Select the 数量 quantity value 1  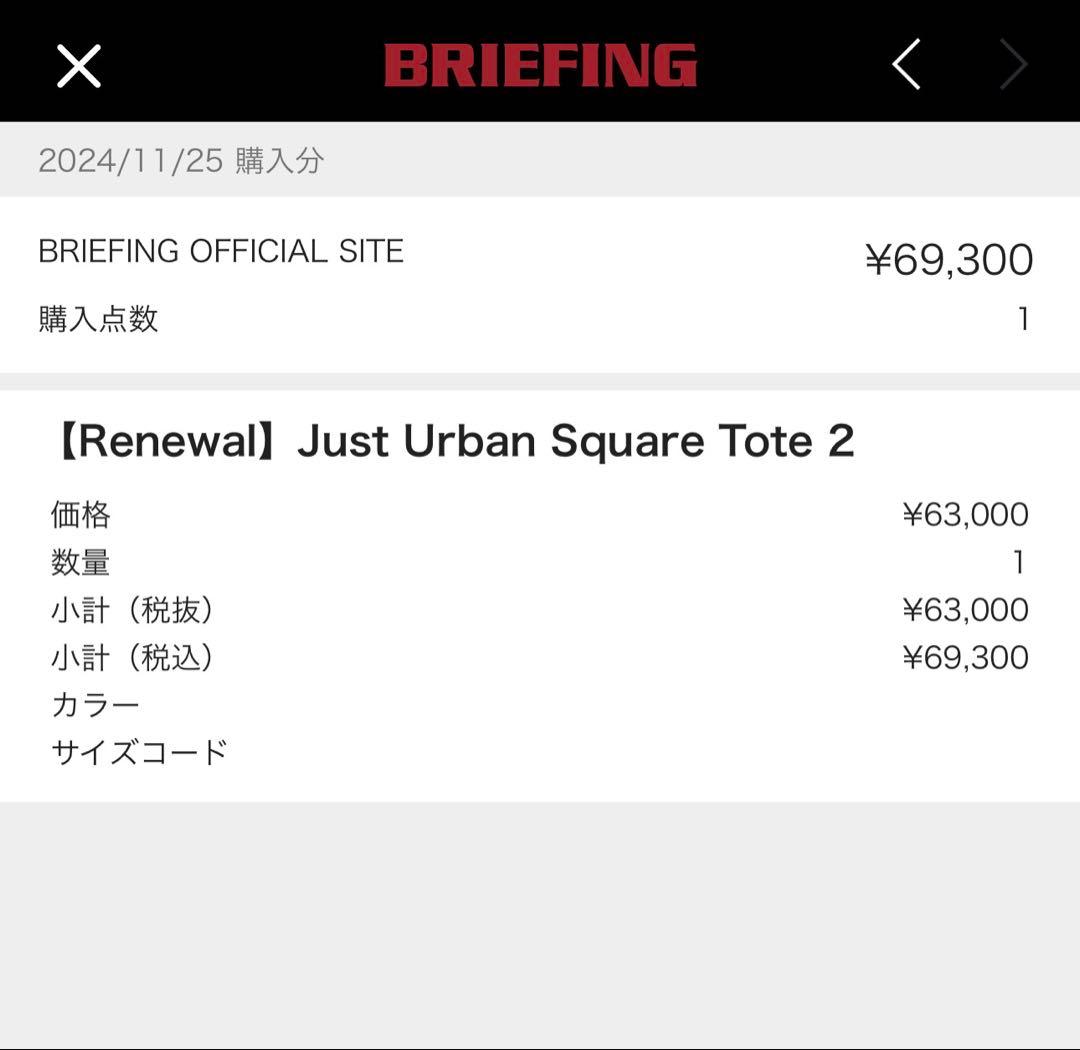(x=1021, y=562)
